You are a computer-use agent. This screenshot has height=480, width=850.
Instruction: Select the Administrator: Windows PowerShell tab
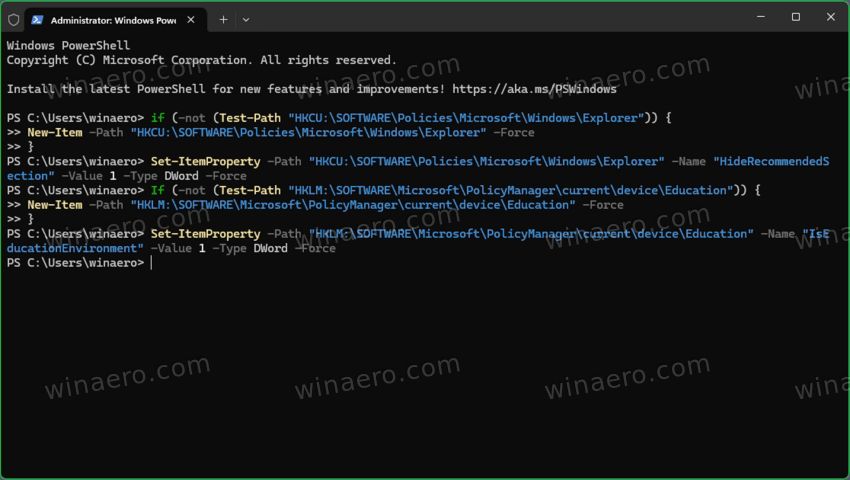click(x=112, y=19)
